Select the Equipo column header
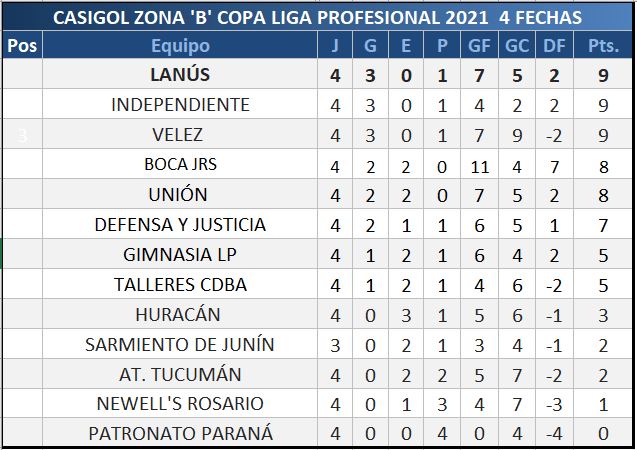This screenshot has height=450, width=637. [181, 46]
